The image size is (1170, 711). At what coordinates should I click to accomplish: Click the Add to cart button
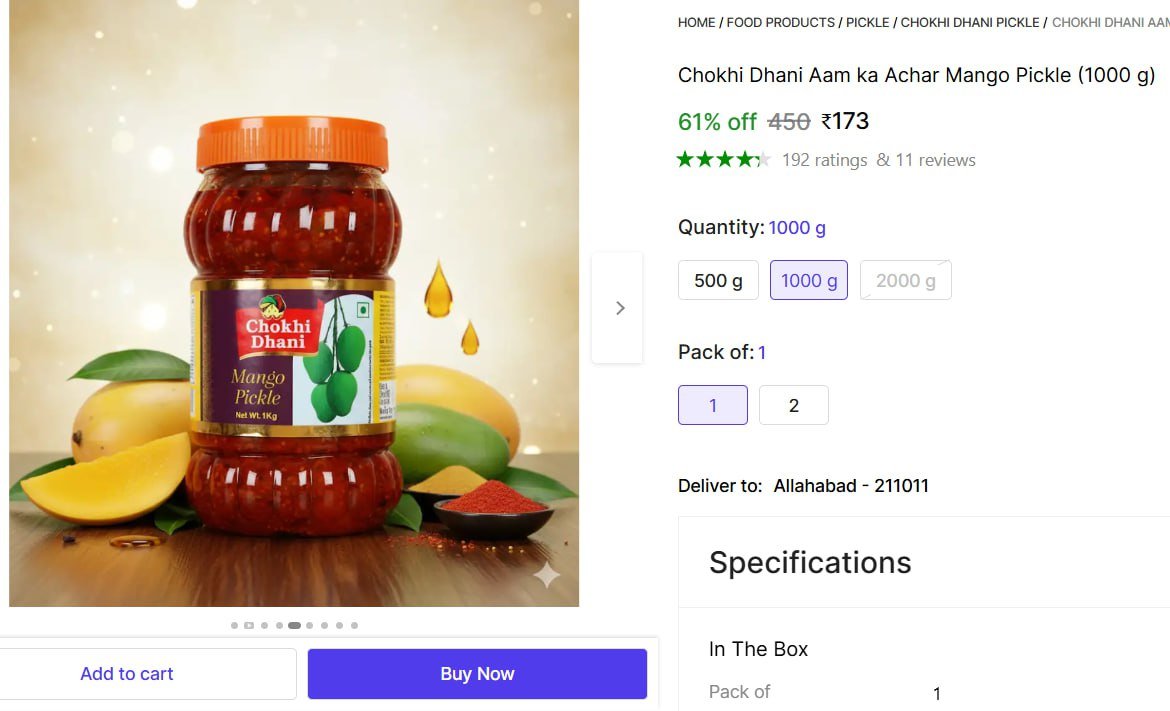click(x=127, y=674)
